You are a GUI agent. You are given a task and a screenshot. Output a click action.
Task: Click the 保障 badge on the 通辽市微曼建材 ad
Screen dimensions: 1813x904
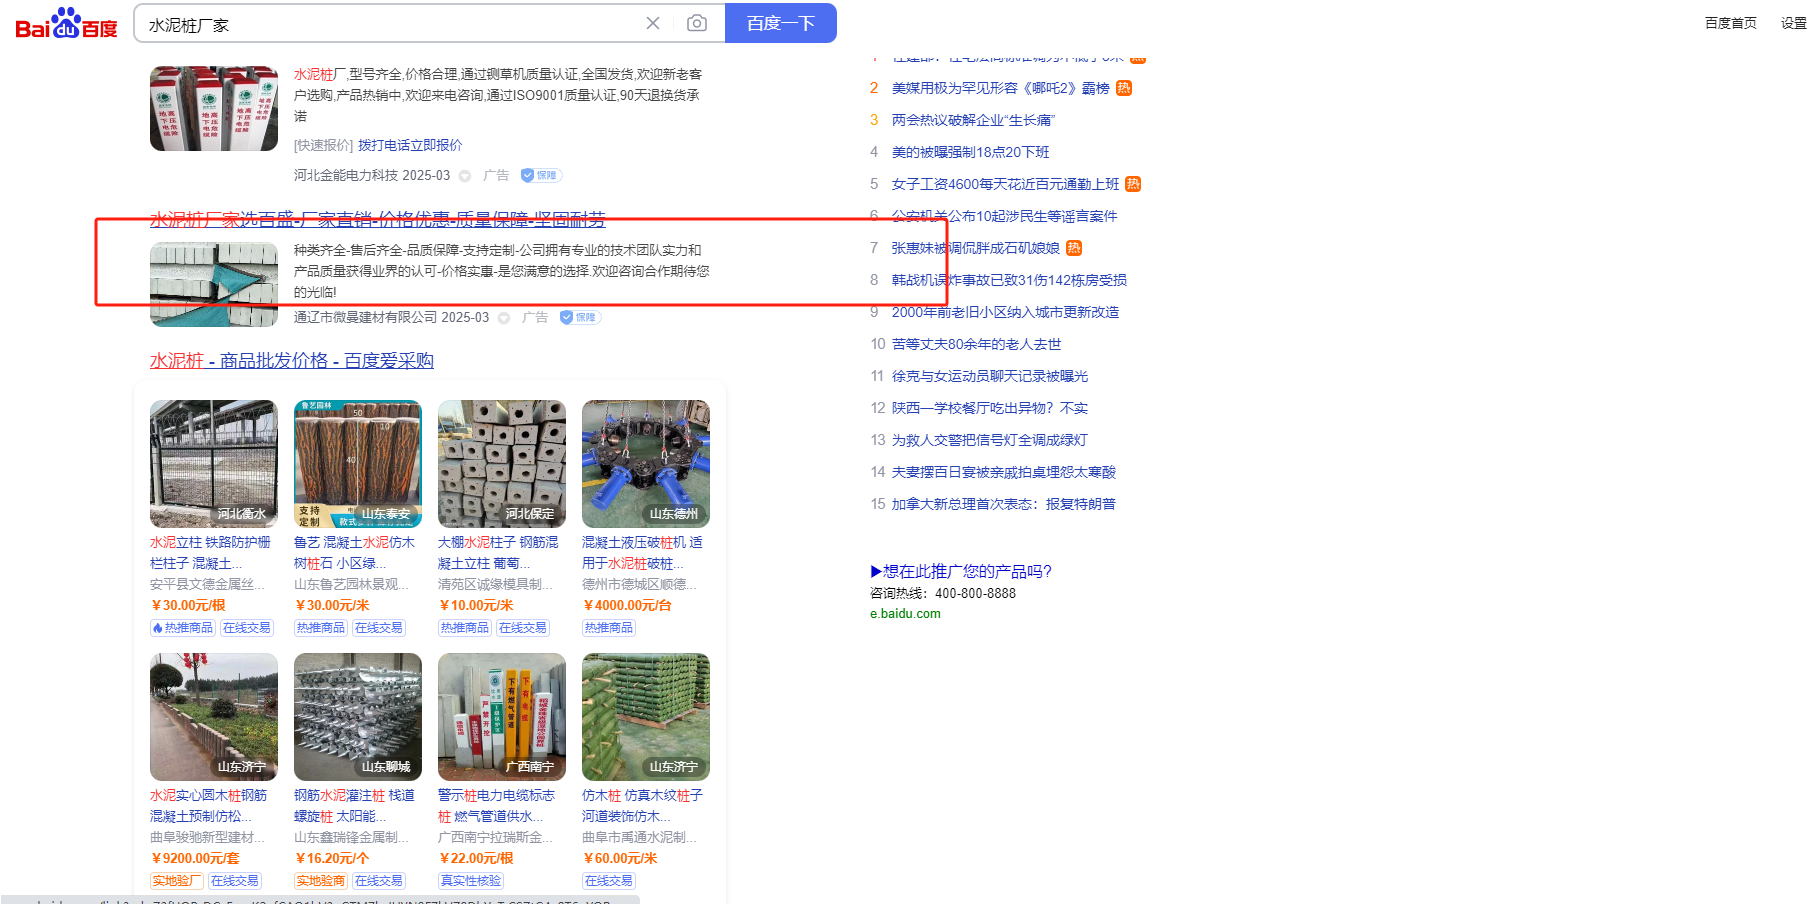pos(580,317)
